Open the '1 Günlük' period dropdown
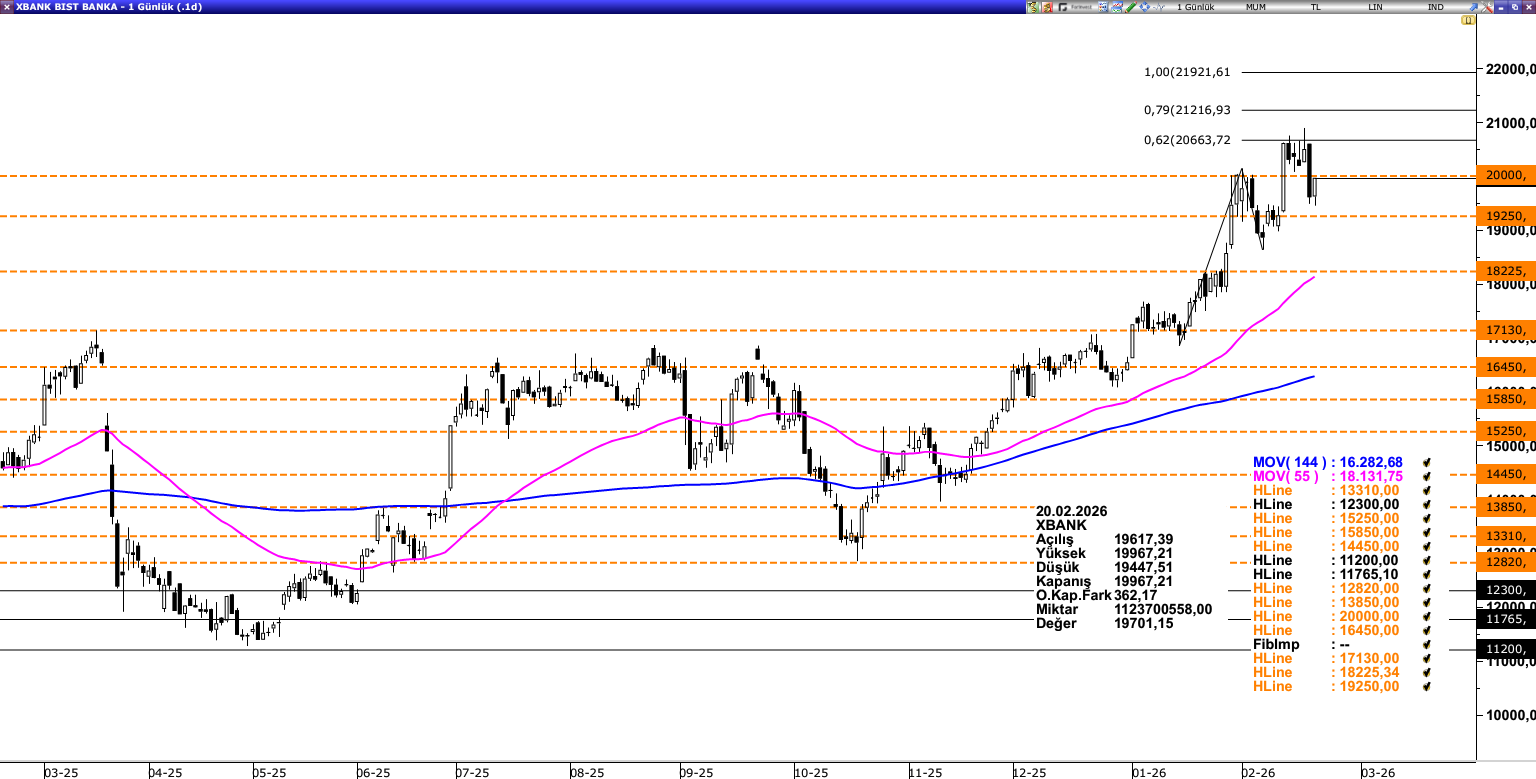This screenshot has height=779, width=1536. [1195, 7]
